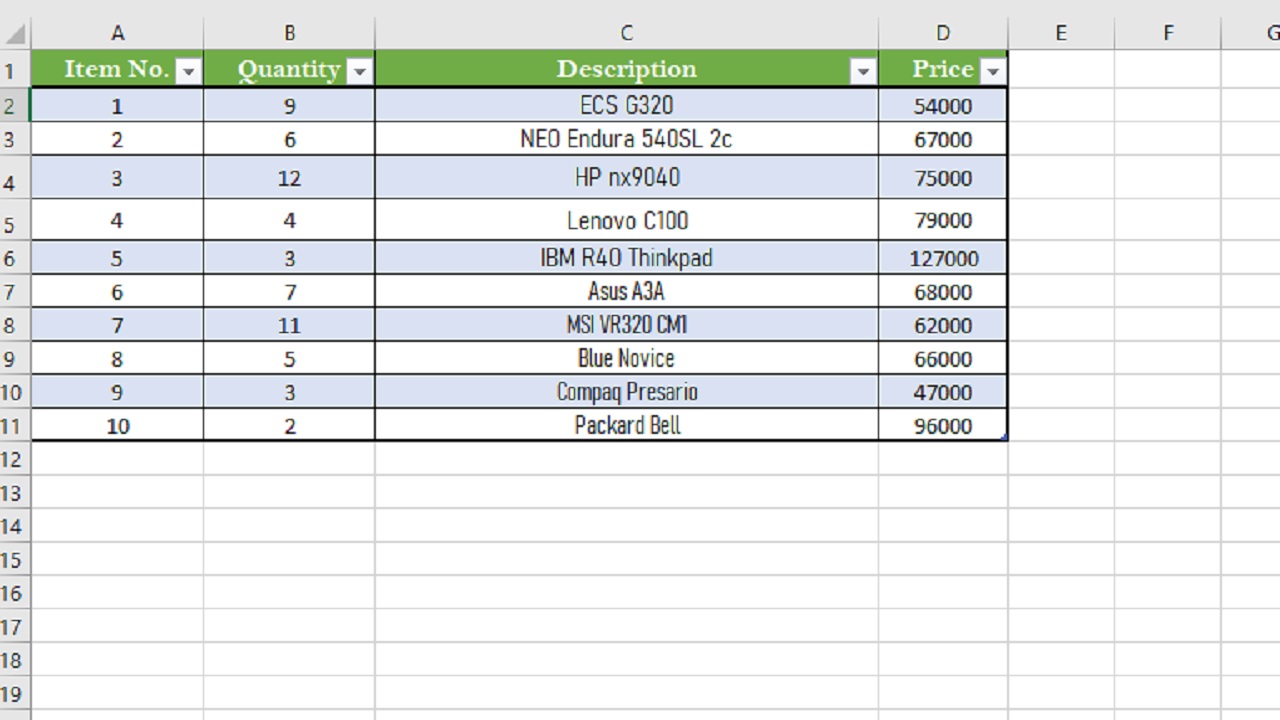Select the Item No. cell in the Compaq Presario row
This screenshot has height=720, width=1280.
pos(117,392)
